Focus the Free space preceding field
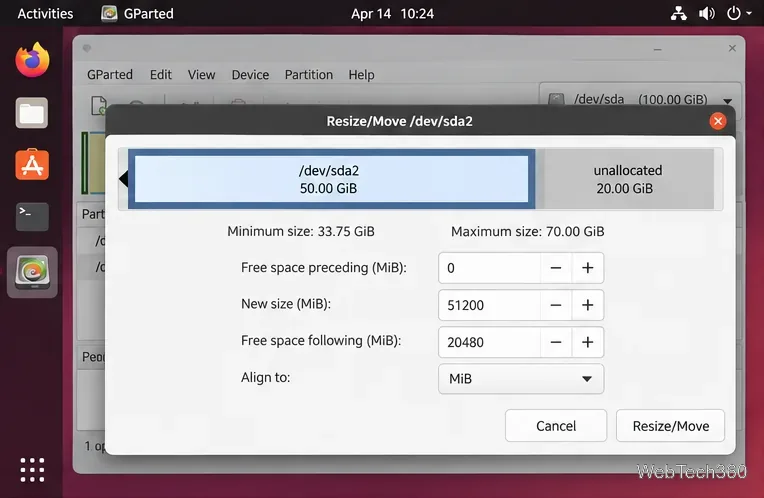This screenshot has width=764, height=498. coord(489,268)
